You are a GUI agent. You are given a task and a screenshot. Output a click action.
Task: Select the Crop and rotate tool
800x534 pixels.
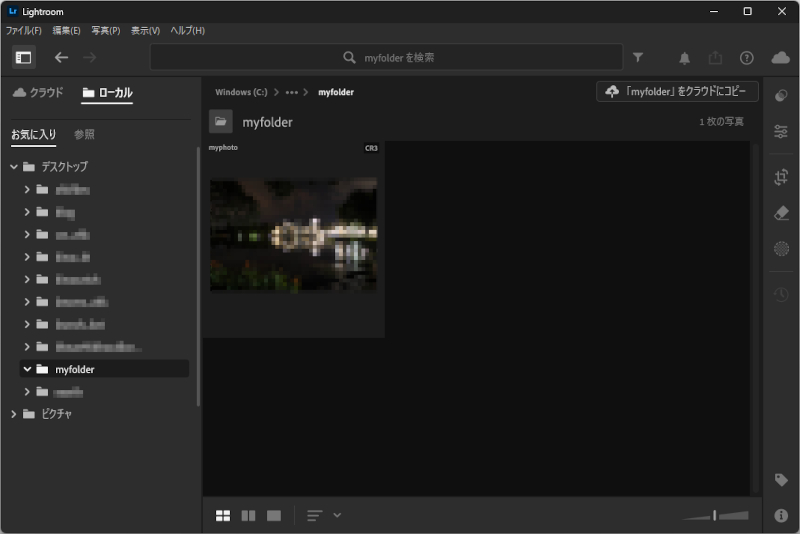point(781,177)
